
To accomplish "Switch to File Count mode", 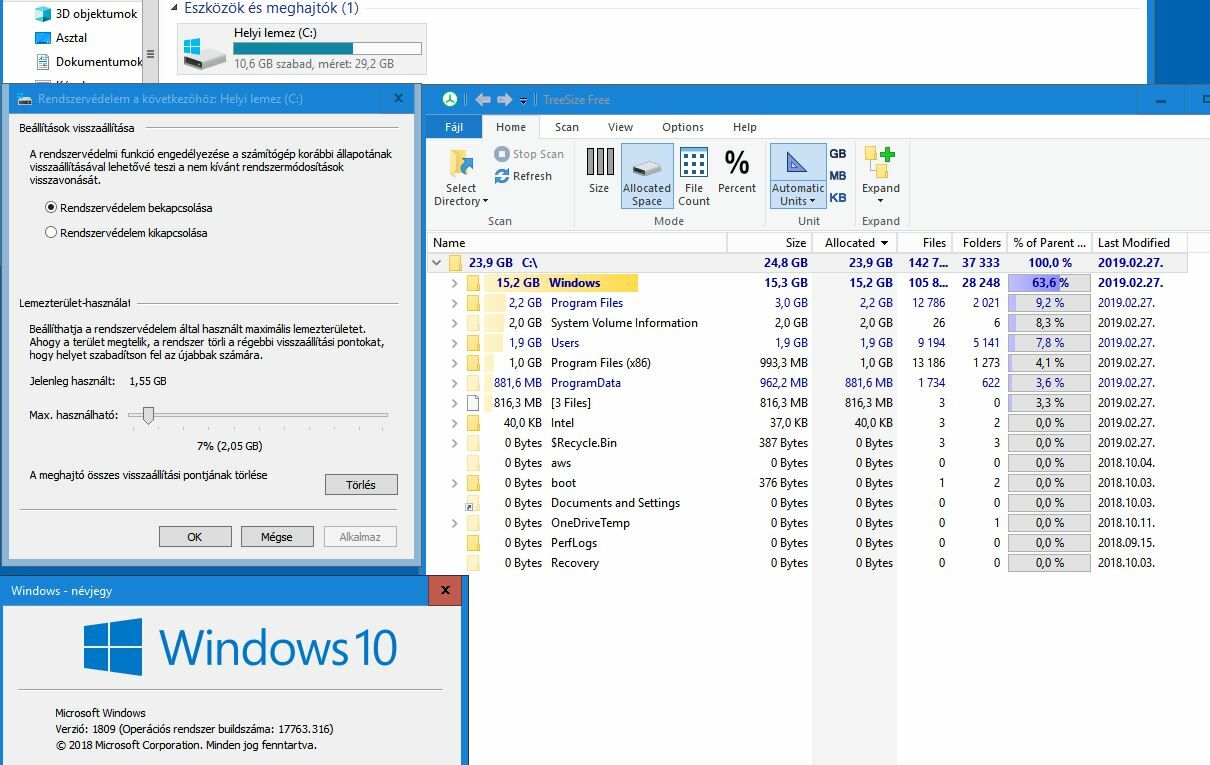I will [694, 177].
